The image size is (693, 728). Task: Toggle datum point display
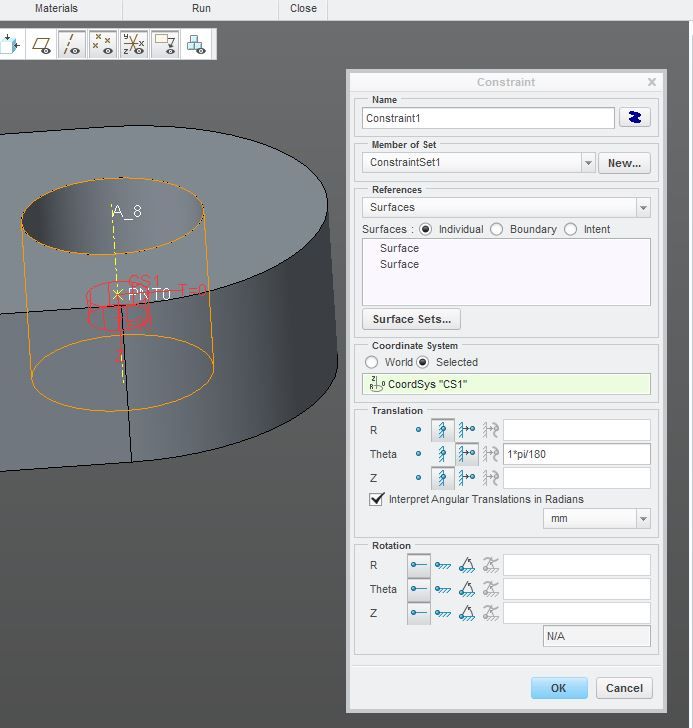(x=102, y=45)
